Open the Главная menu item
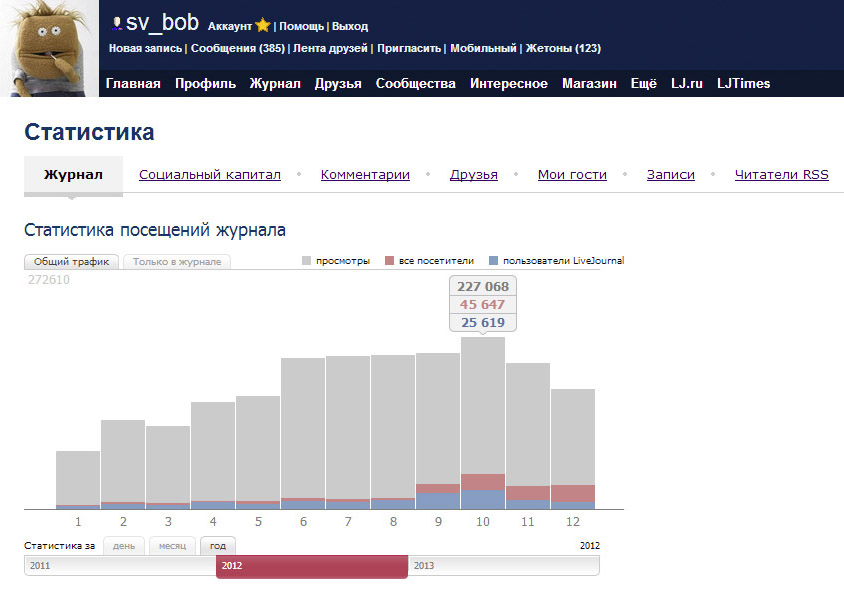 coord(133,83)
